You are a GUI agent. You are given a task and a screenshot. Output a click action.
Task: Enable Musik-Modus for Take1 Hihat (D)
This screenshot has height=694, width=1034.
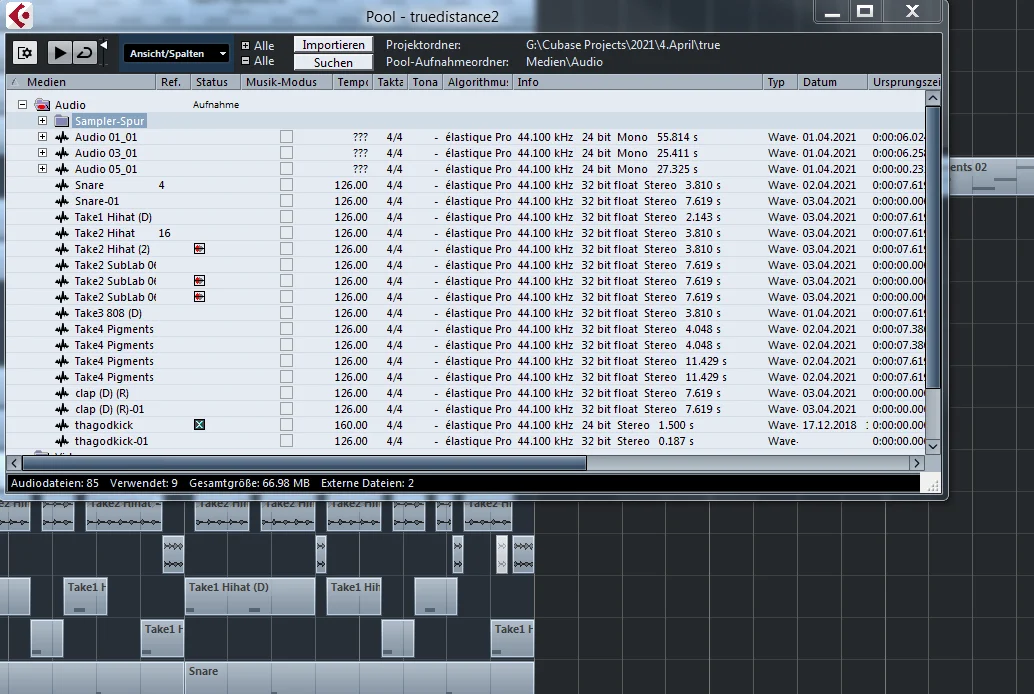click(x=286, y=217)
